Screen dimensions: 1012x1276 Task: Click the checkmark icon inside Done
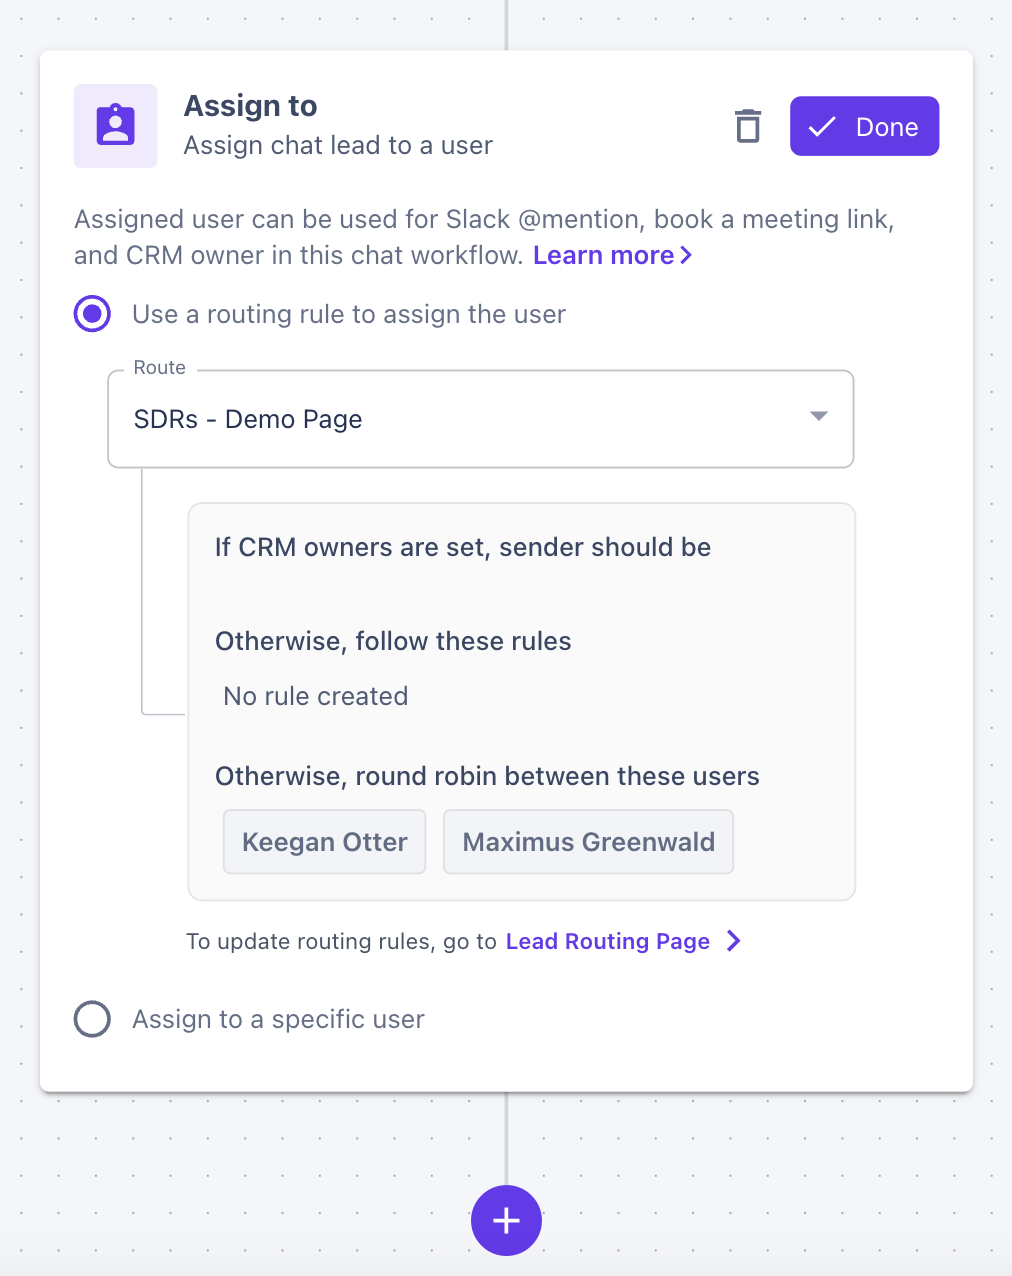822,127
